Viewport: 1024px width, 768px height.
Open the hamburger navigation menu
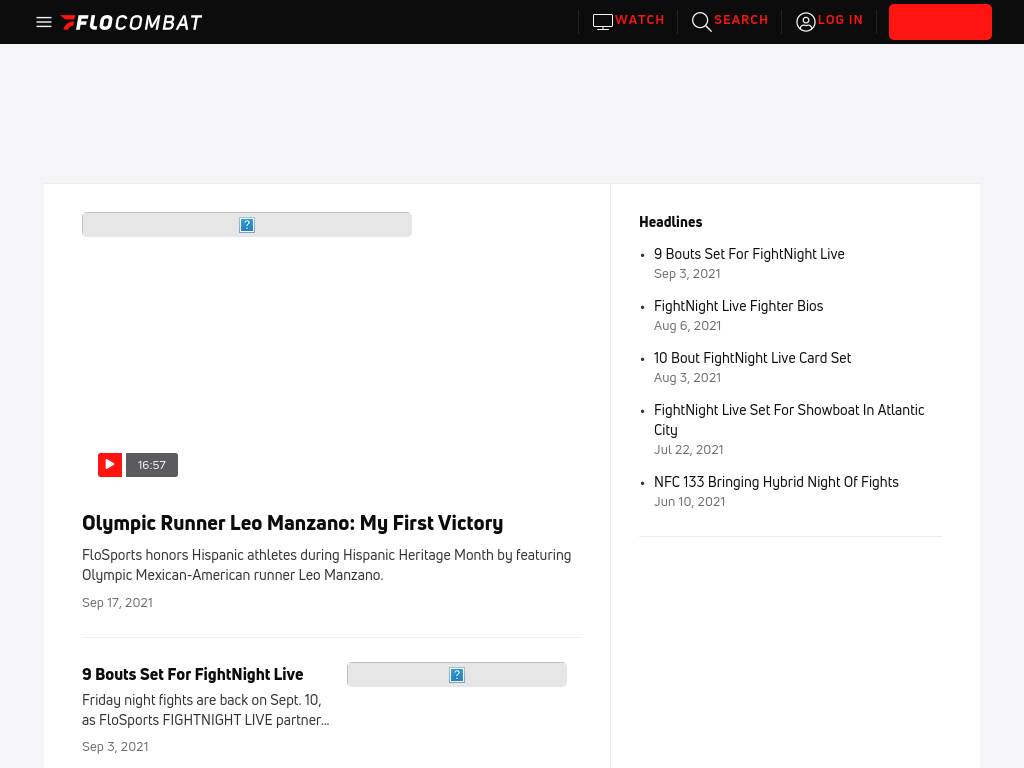point(44,22)
